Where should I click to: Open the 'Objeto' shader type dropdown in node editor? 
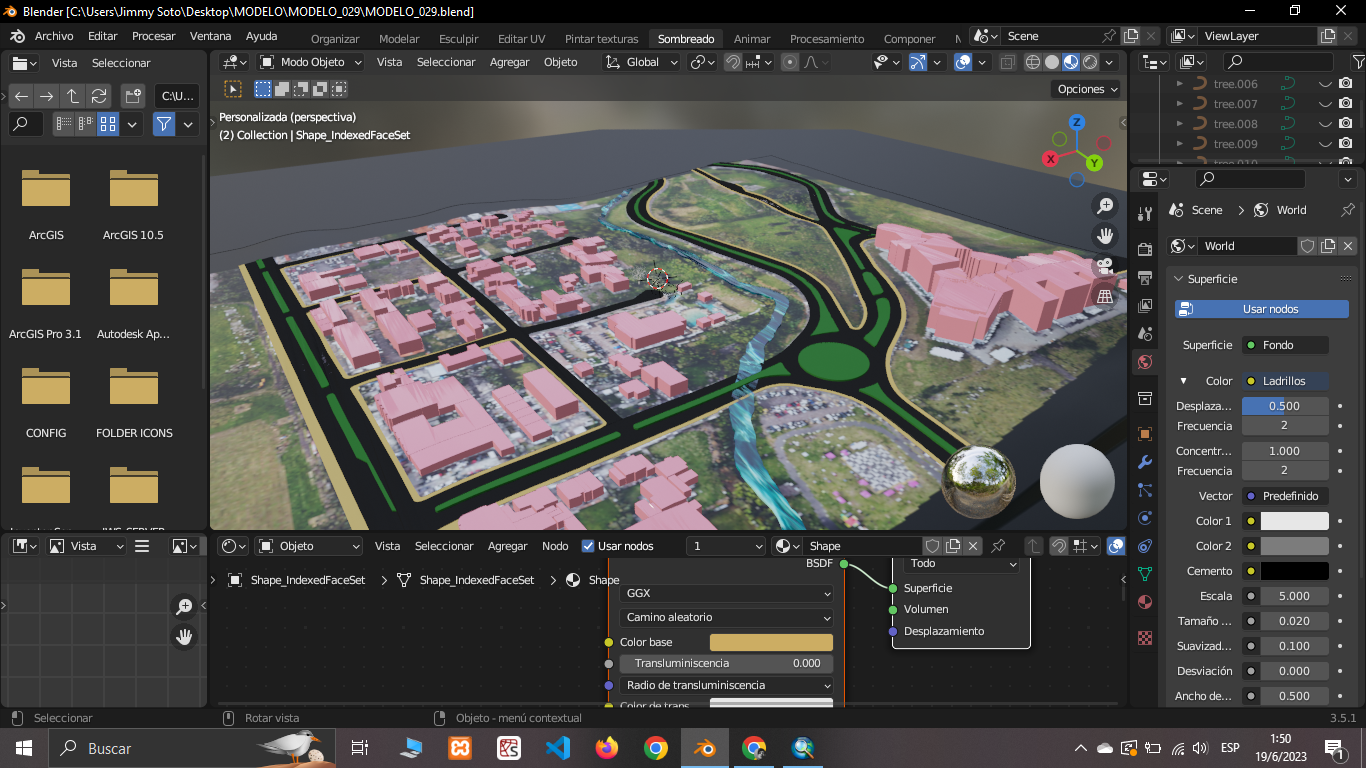pyautogui.click(x=309, y=546)
